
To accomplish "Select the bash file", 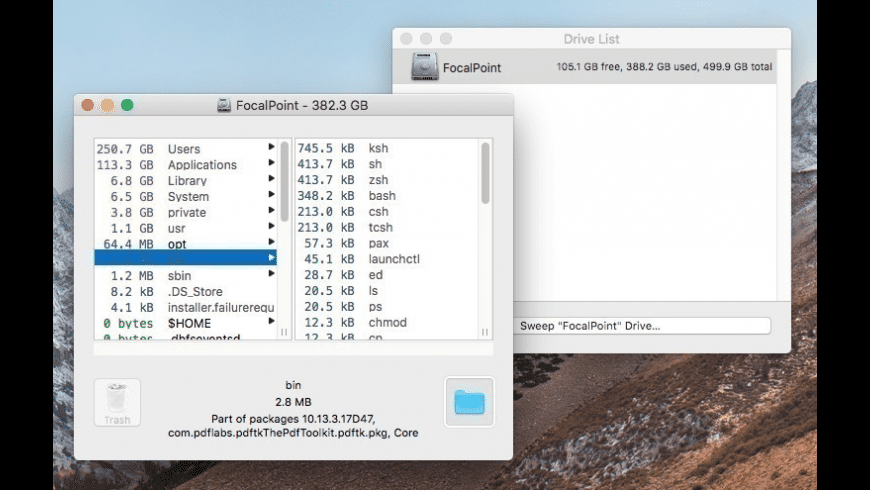I will (x=387, y=195).
